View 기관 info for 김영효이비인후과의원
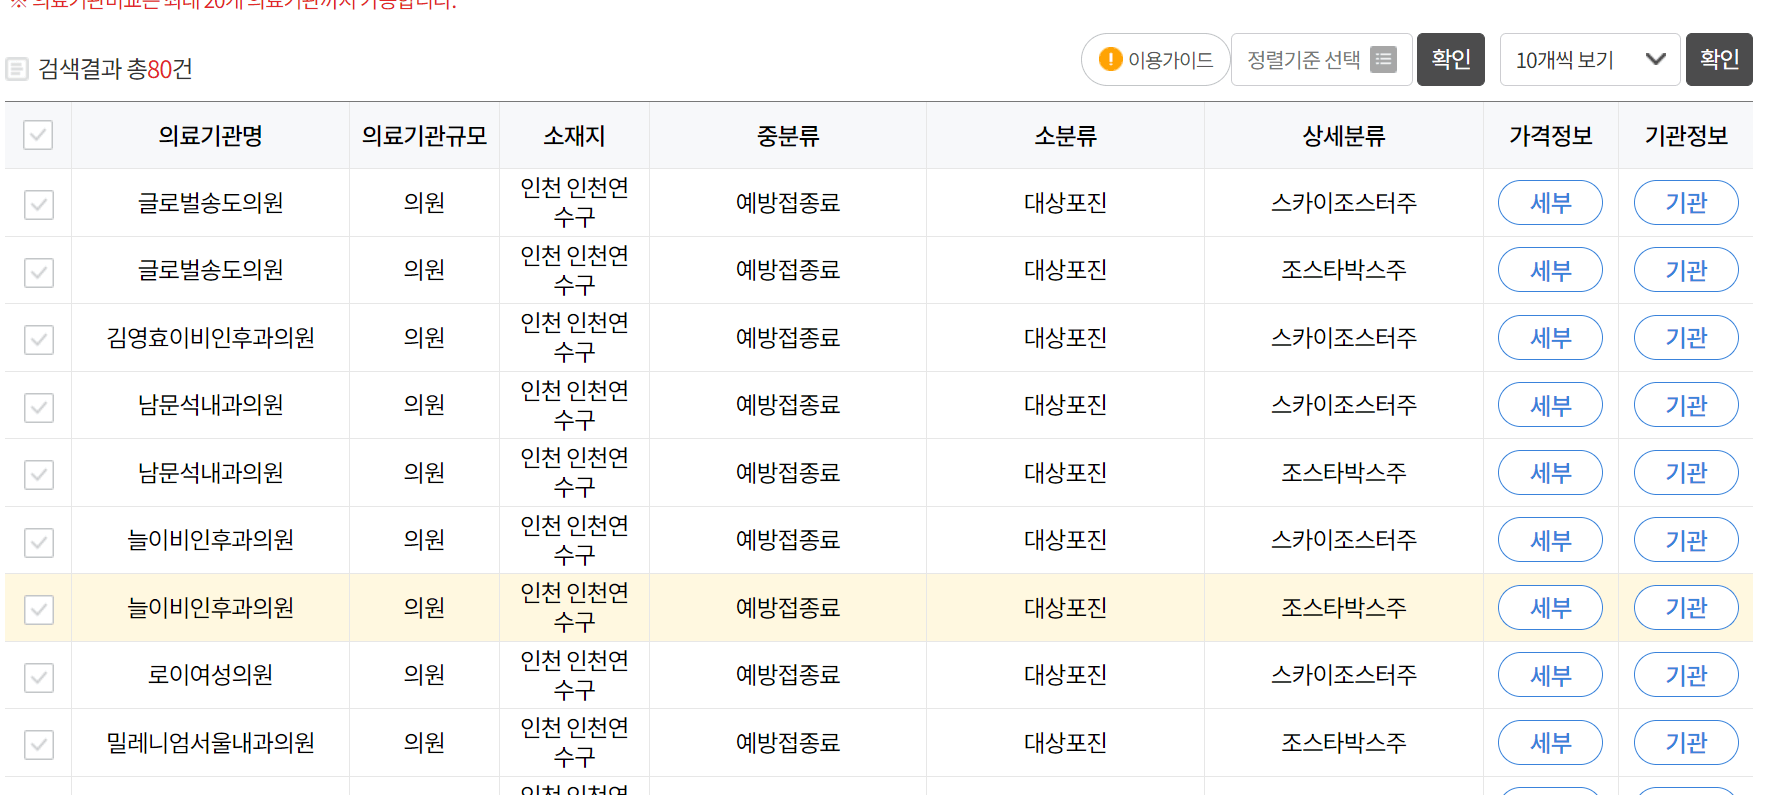1766x795 pixels. coord(1686,338)
